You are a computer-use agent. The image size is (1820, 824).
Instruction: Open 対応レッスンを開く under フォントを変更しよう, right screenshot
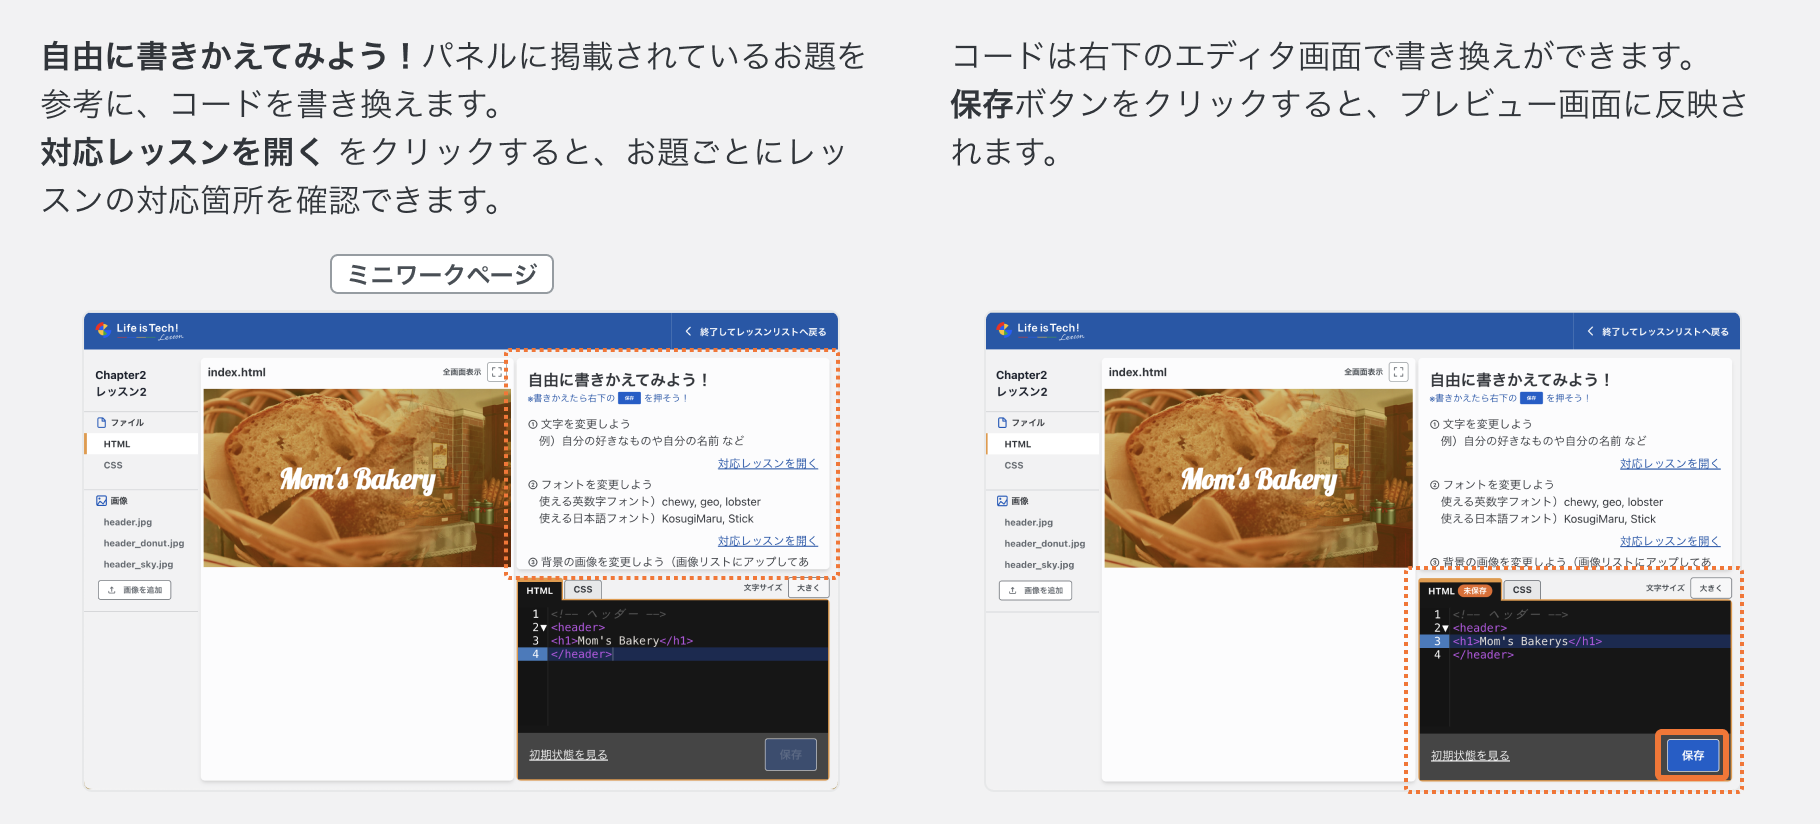(x=1670, y=541)
